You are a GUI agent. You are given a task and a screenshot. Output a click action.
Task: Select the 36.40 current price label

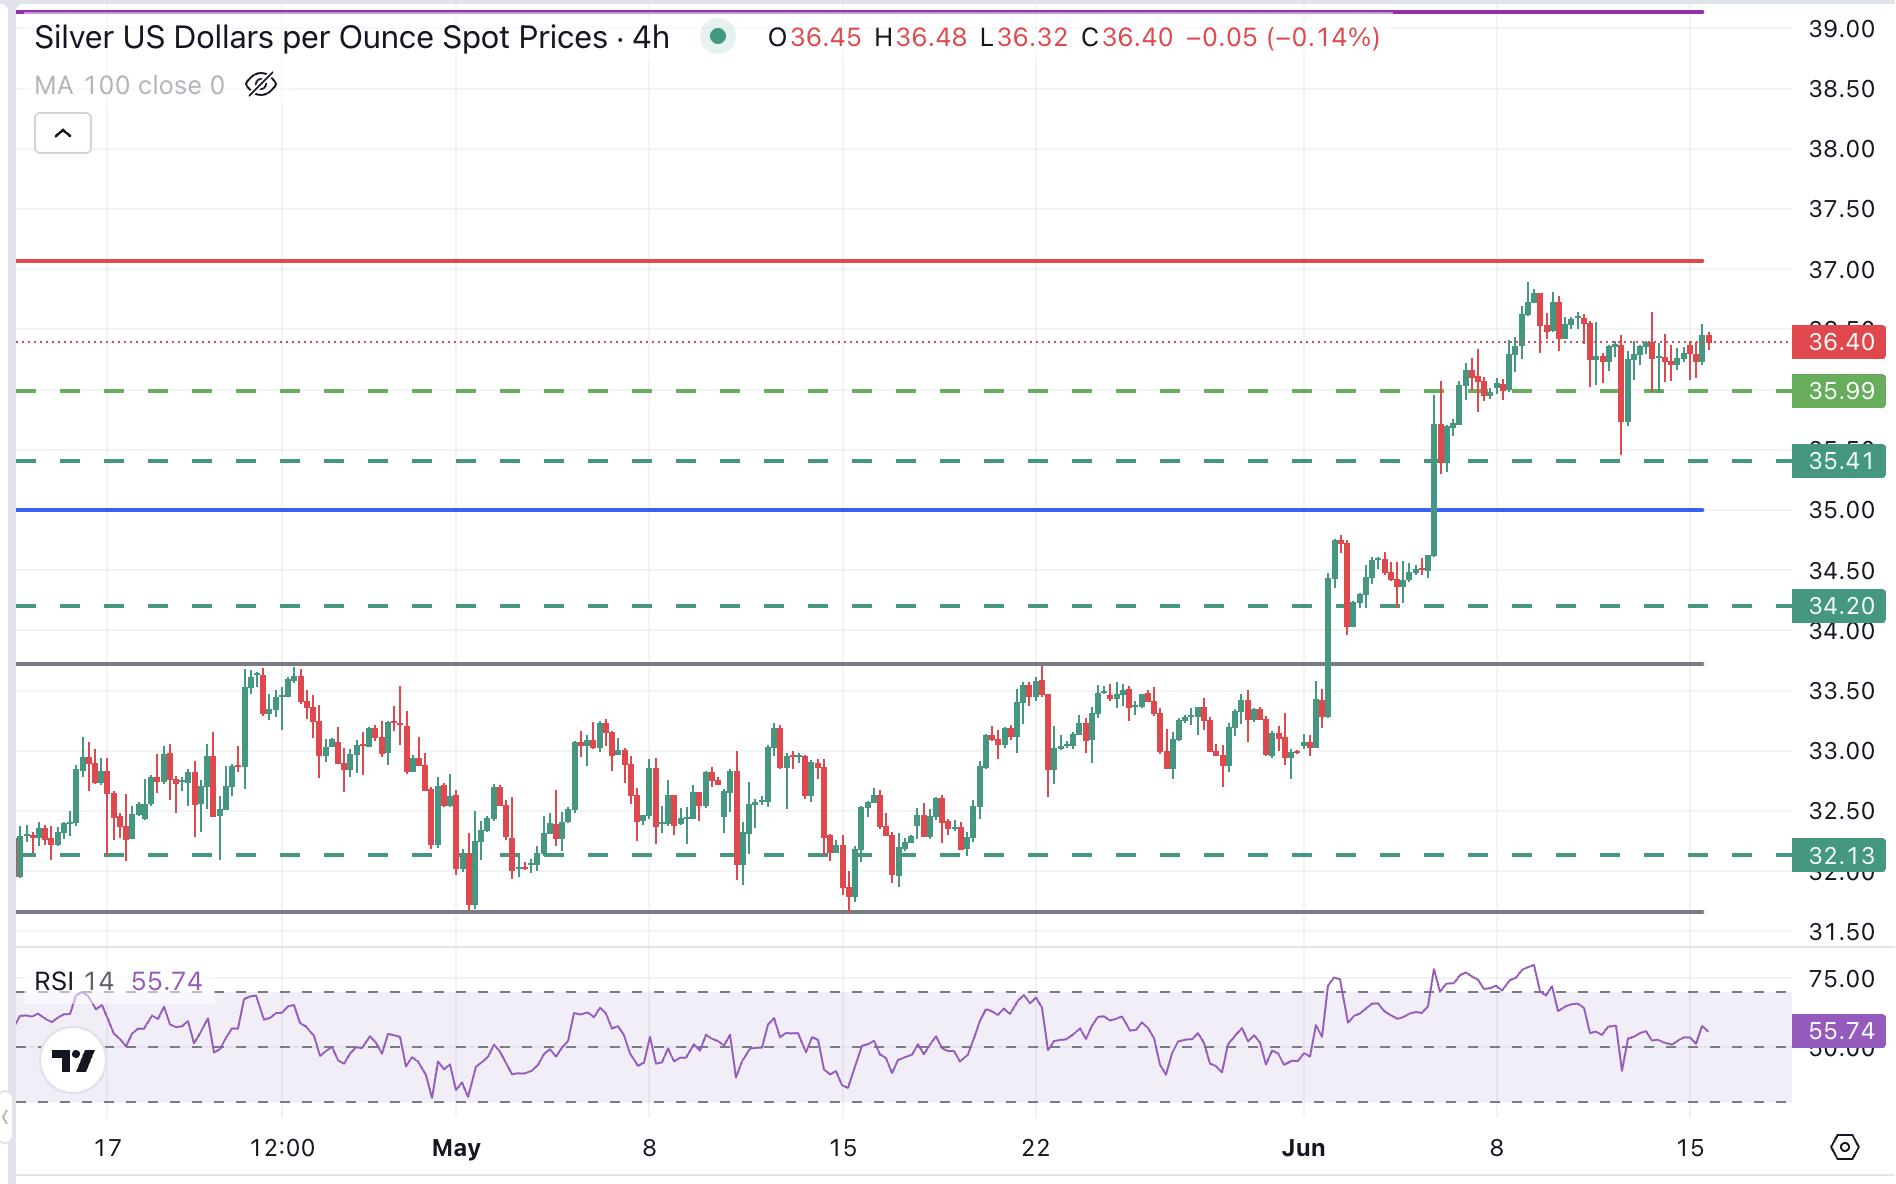(1839, 342)
